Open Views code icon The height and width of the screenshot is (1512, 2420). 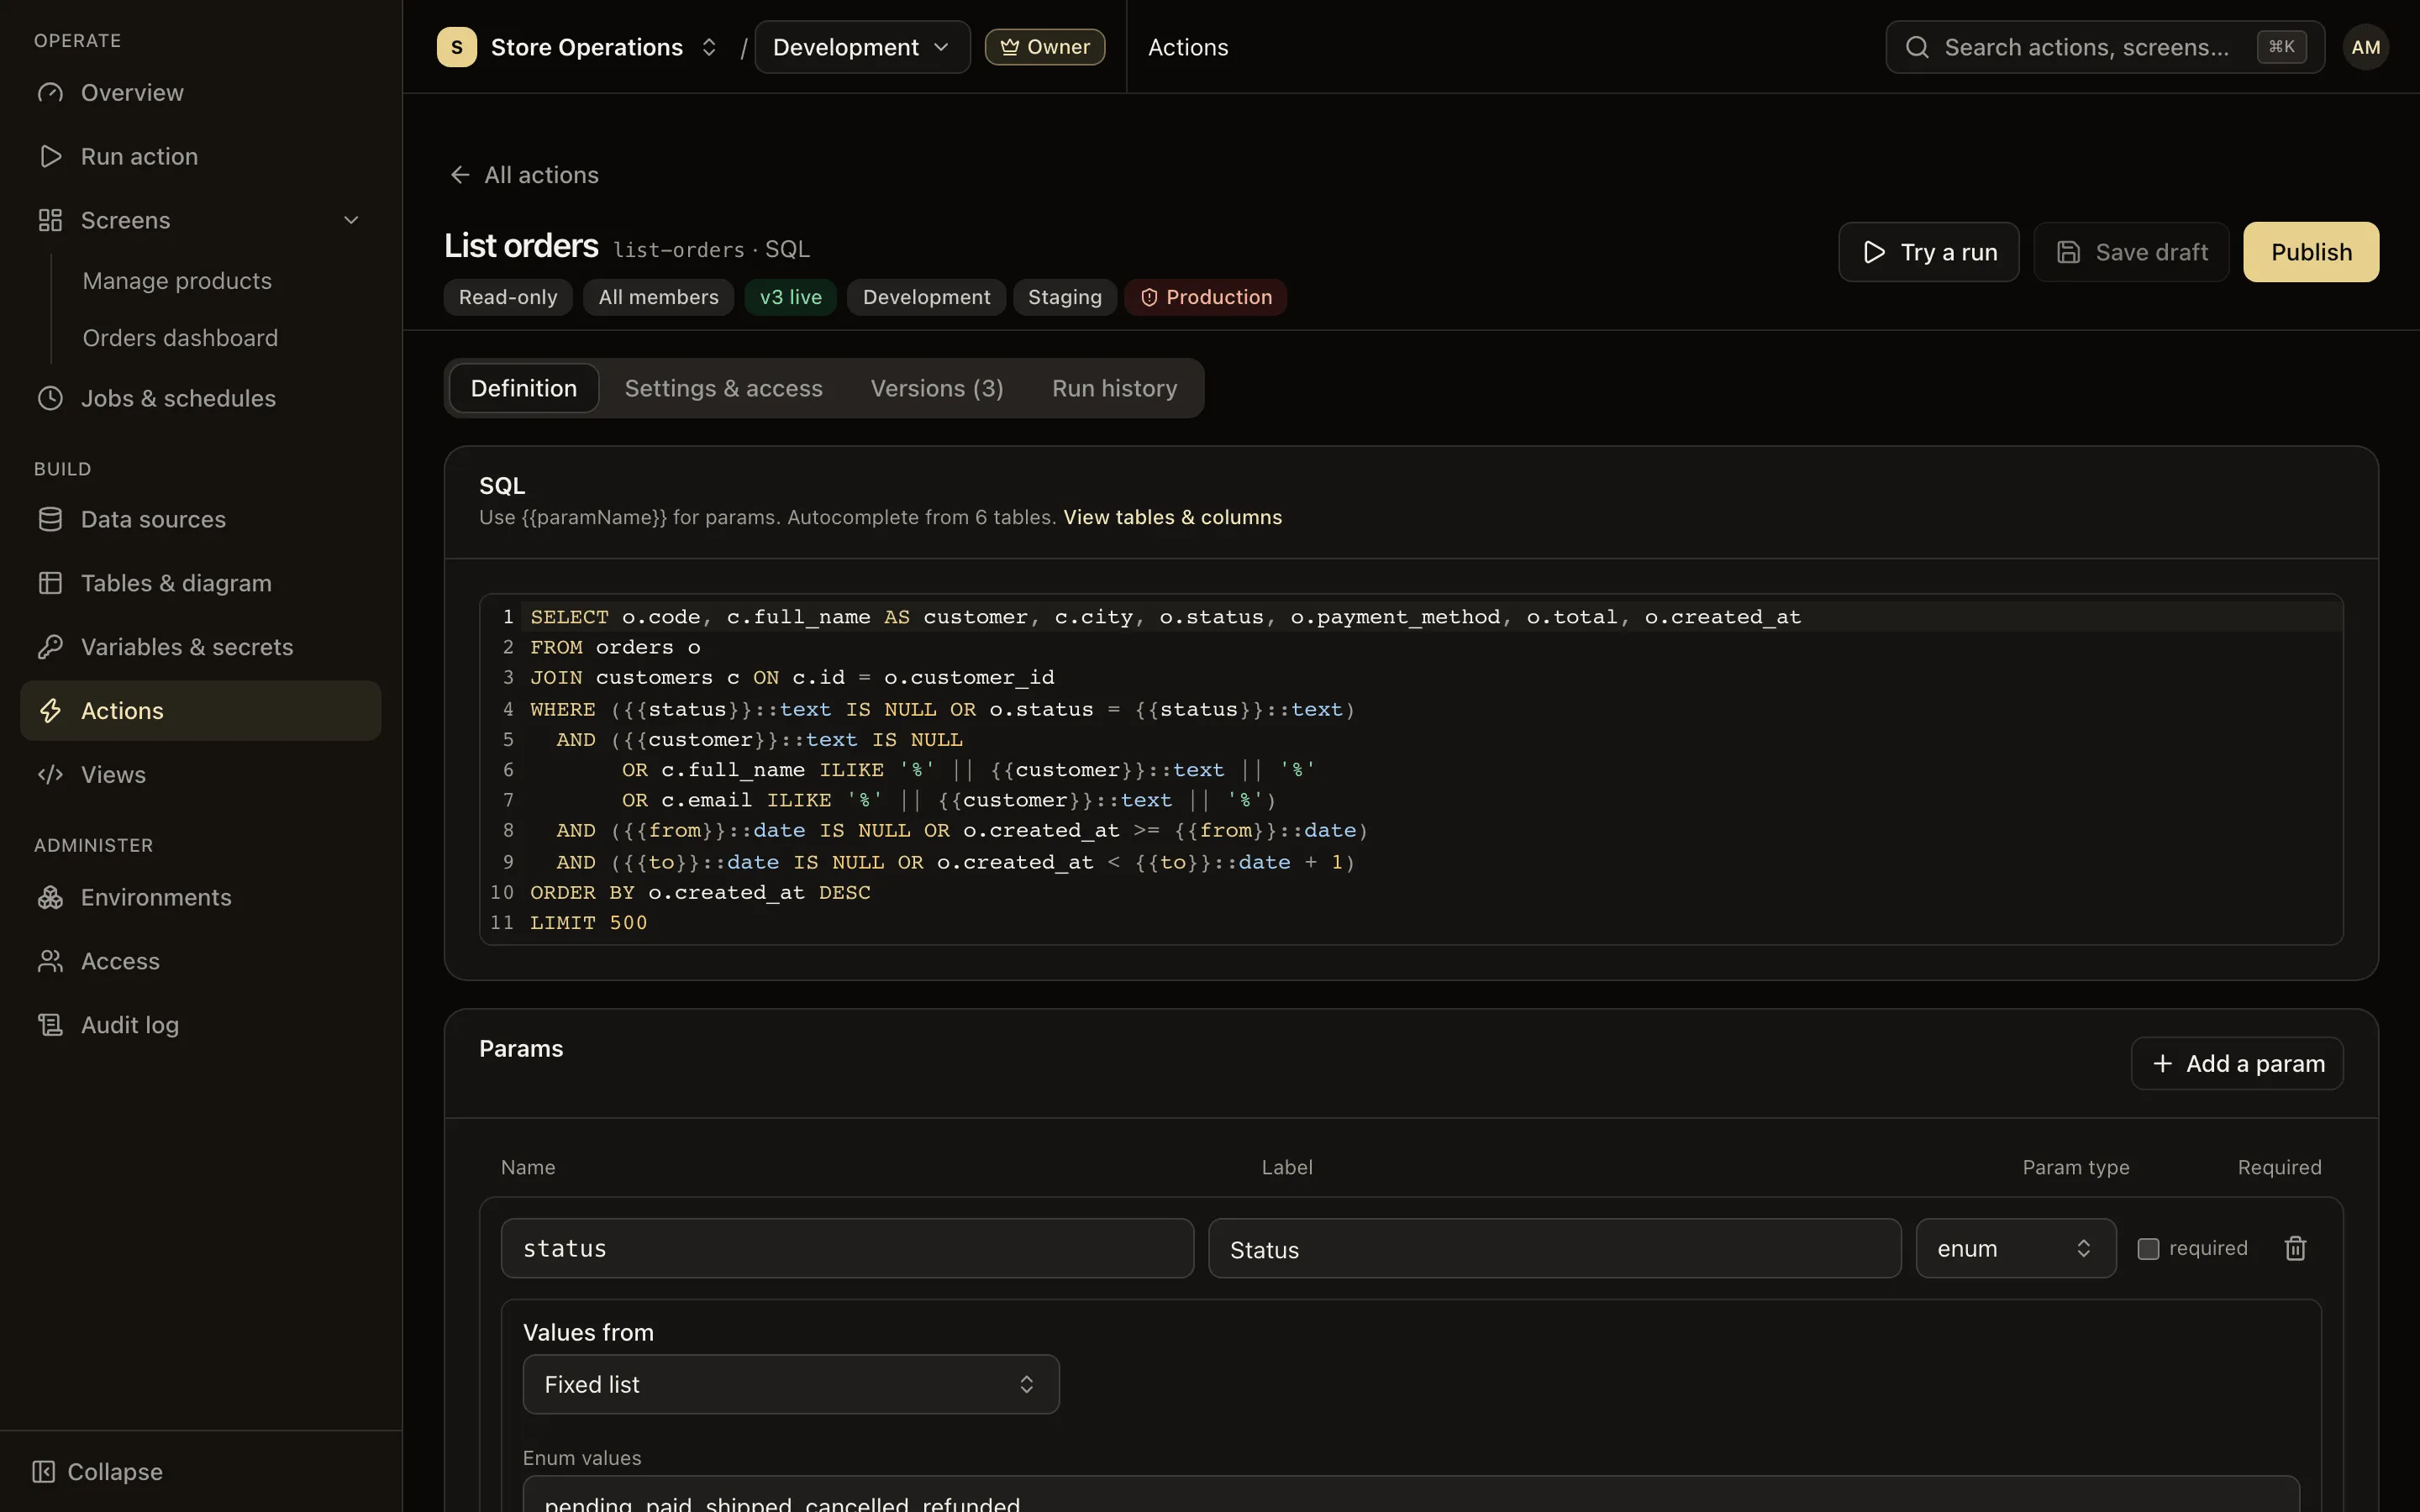click(x=50, y=775)
